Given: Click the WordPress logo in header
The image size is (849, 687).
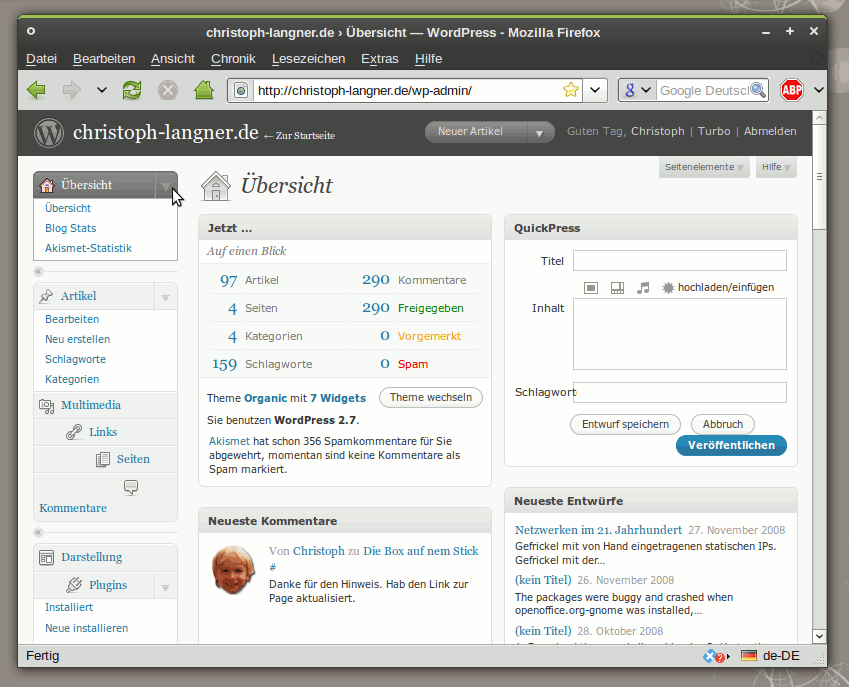Looking at the screenshot, I should [49, 133].
